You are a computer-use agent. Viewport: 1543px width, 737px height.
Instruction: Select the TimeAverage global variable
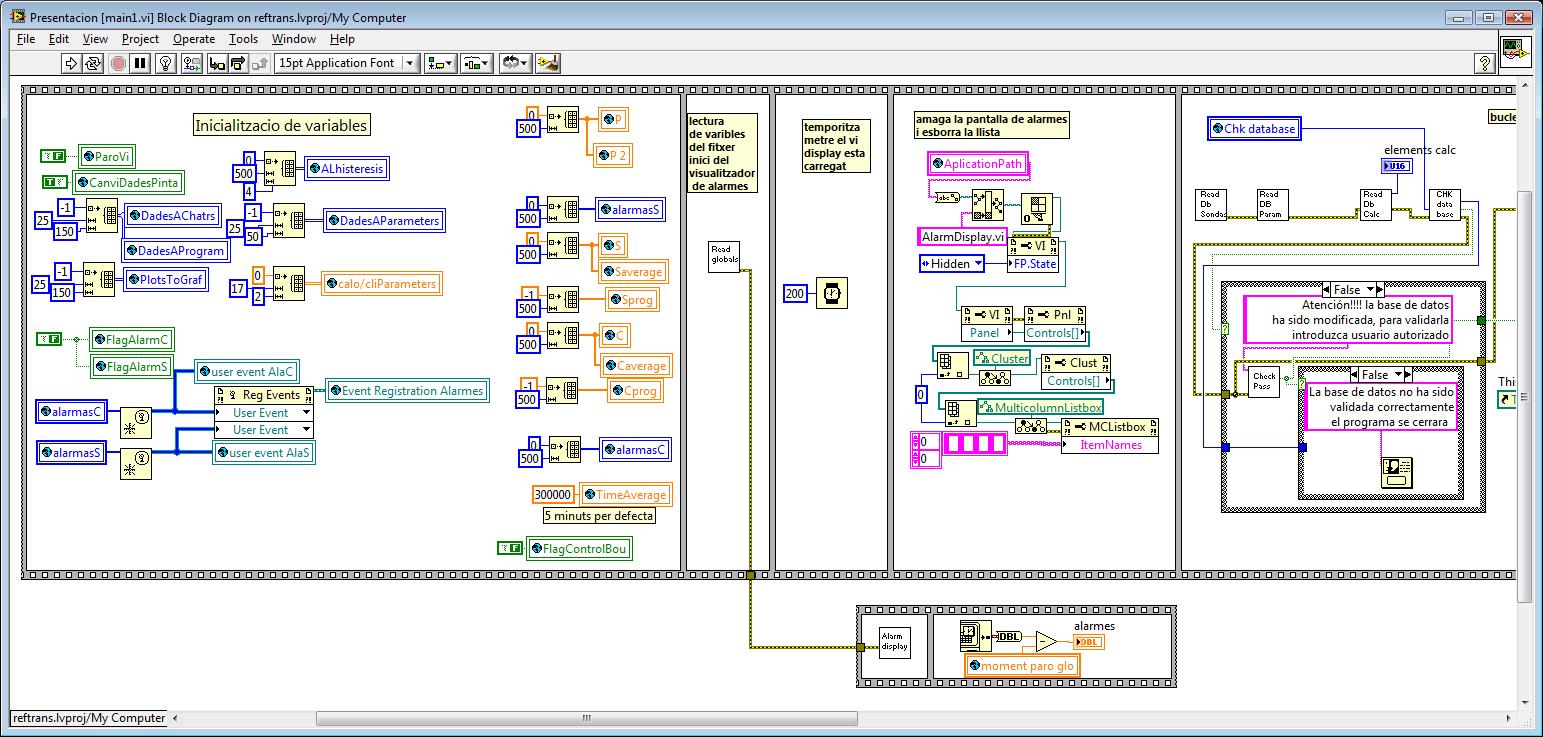tap(624, 494)
